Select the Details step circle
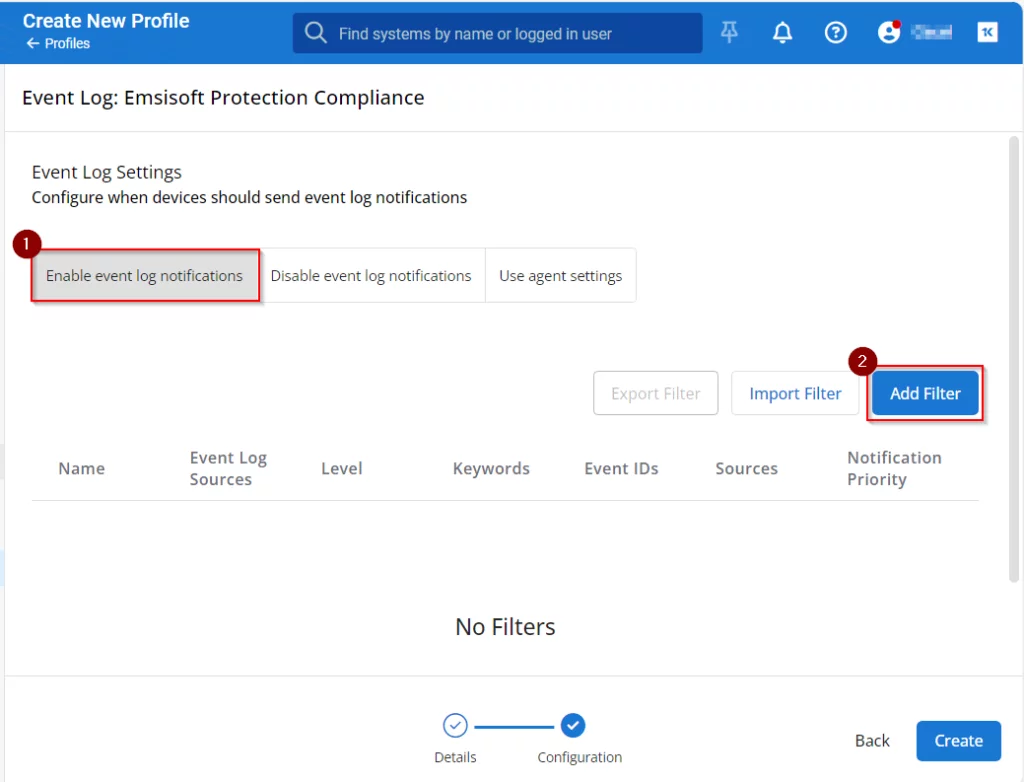Viewport: 1024px width, 782px height. click(x=455, y=725)
